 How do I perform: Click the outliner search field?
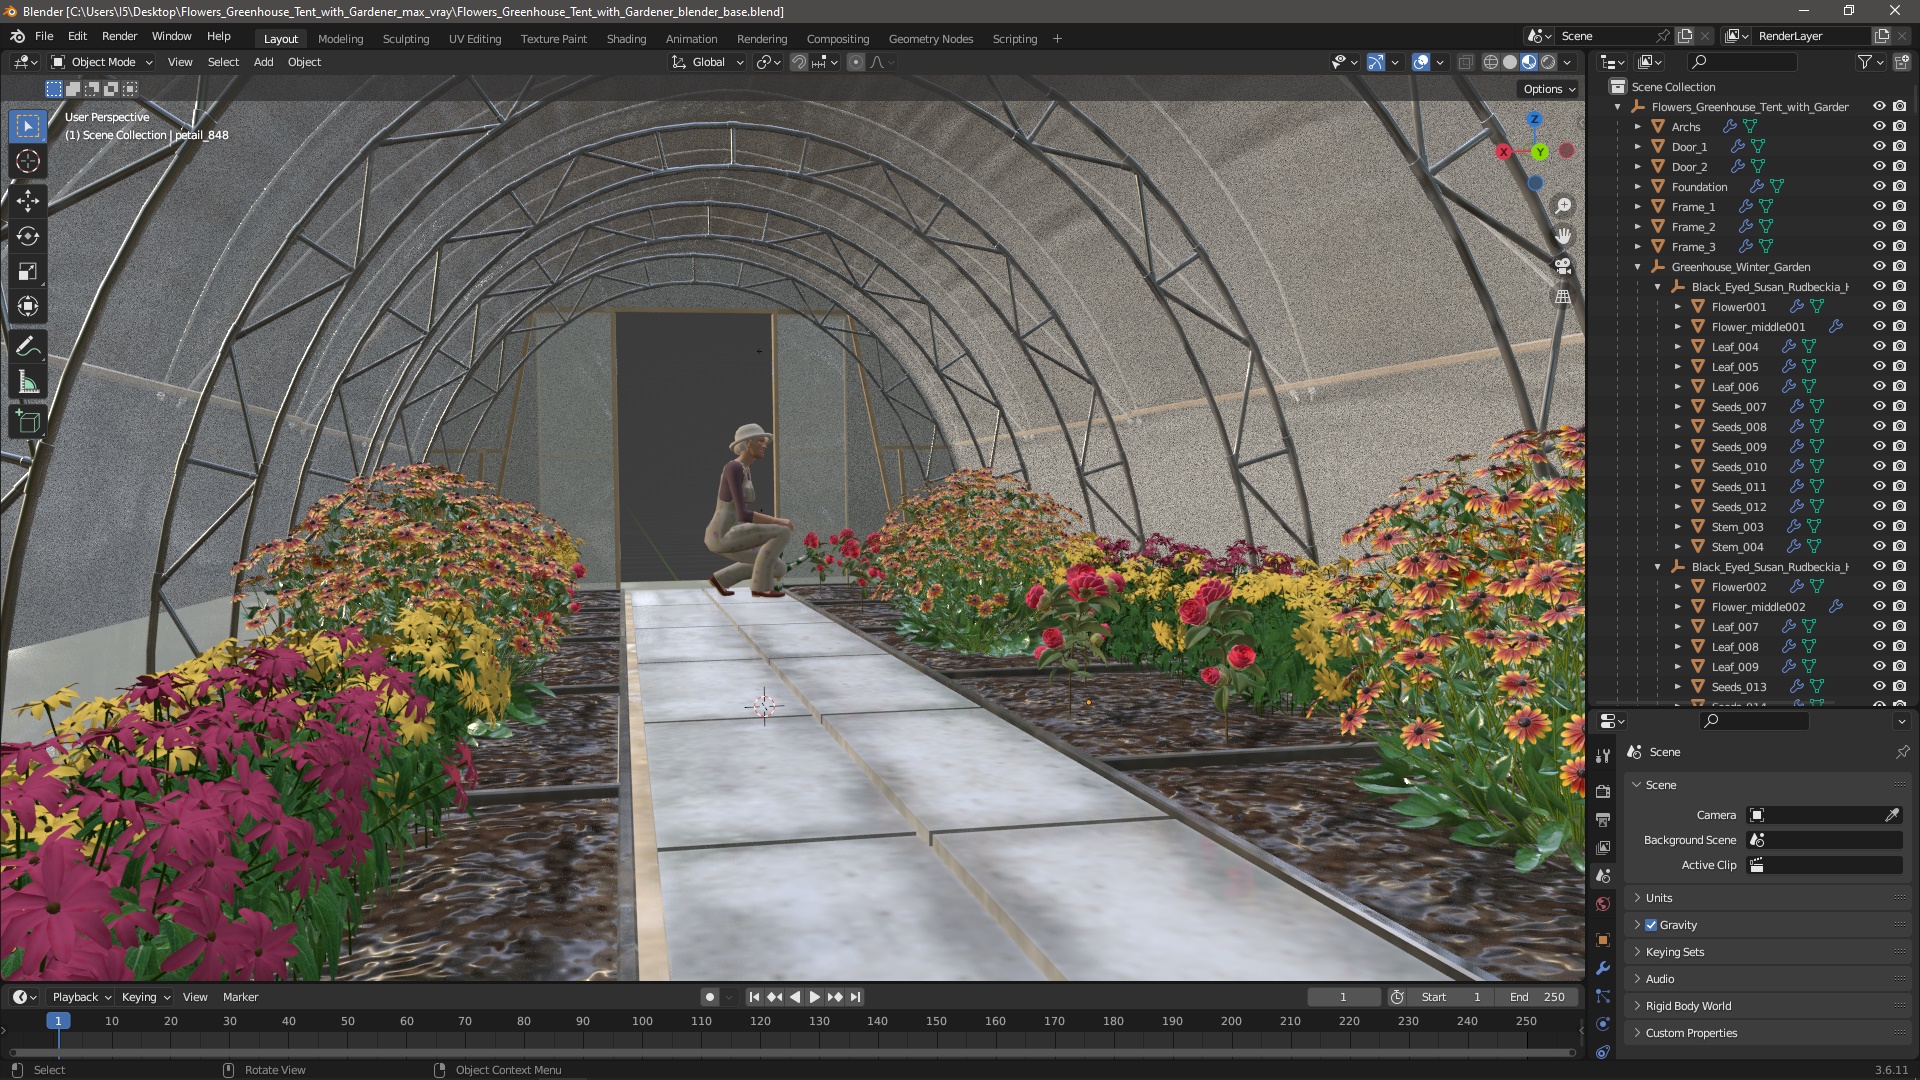[x=1740, y=62]
